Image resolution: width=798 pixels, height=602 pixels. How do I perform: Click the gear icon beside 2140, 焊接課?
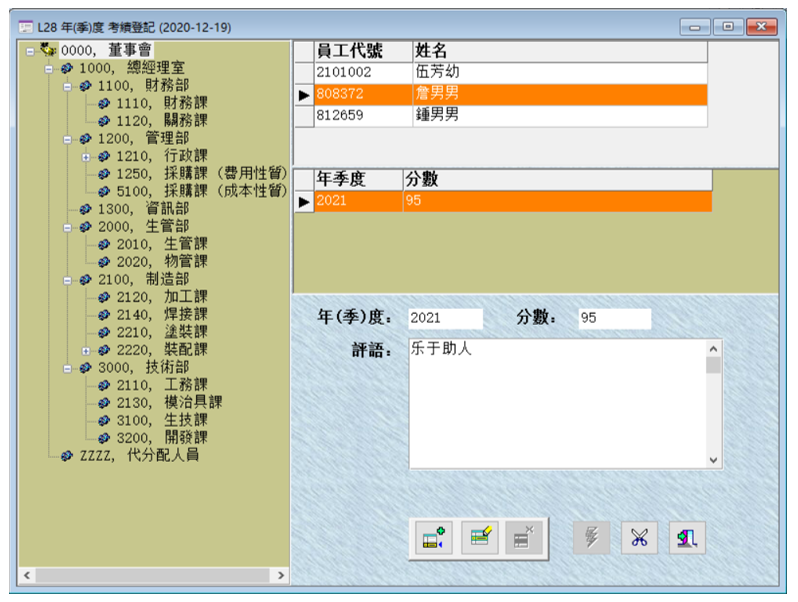[104, 315]
